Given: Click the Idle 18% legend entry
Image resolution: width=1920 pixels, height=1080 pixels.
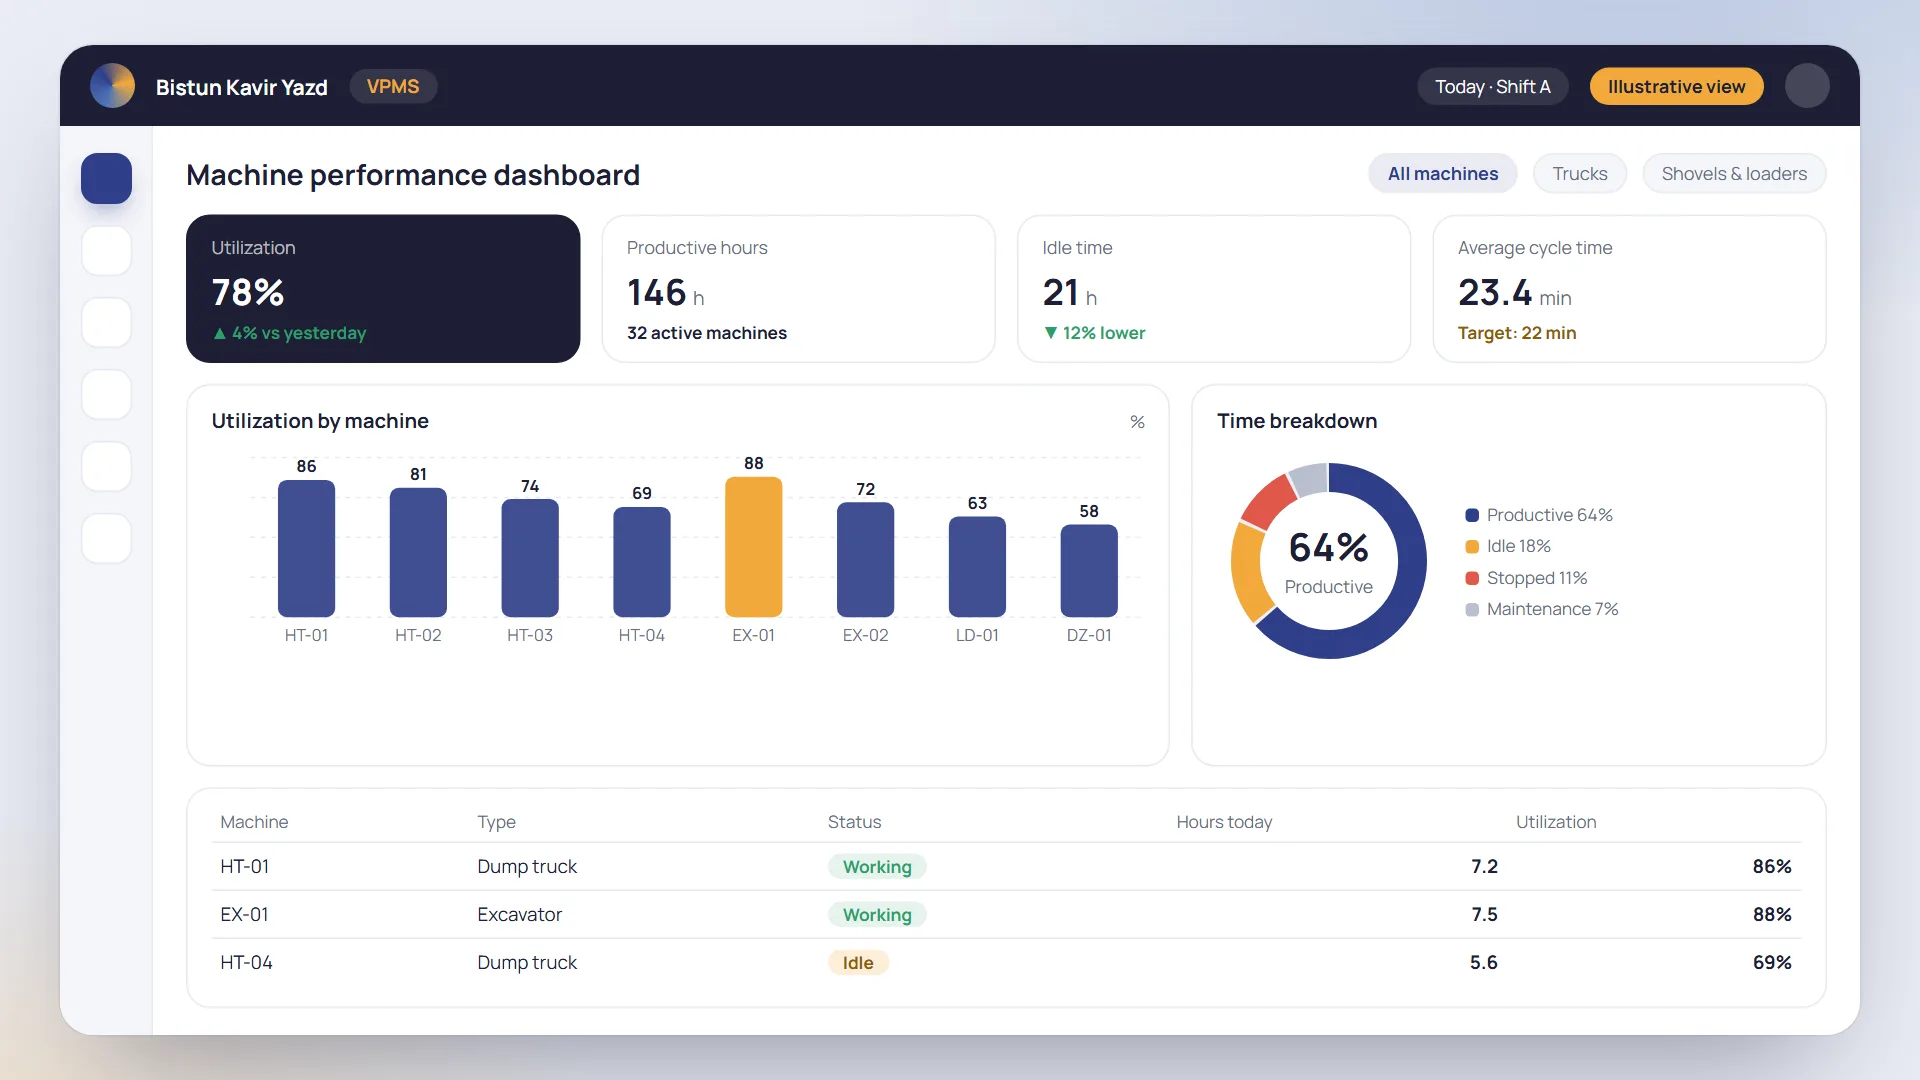Looking at the screenshot, I should (1508, 546).
